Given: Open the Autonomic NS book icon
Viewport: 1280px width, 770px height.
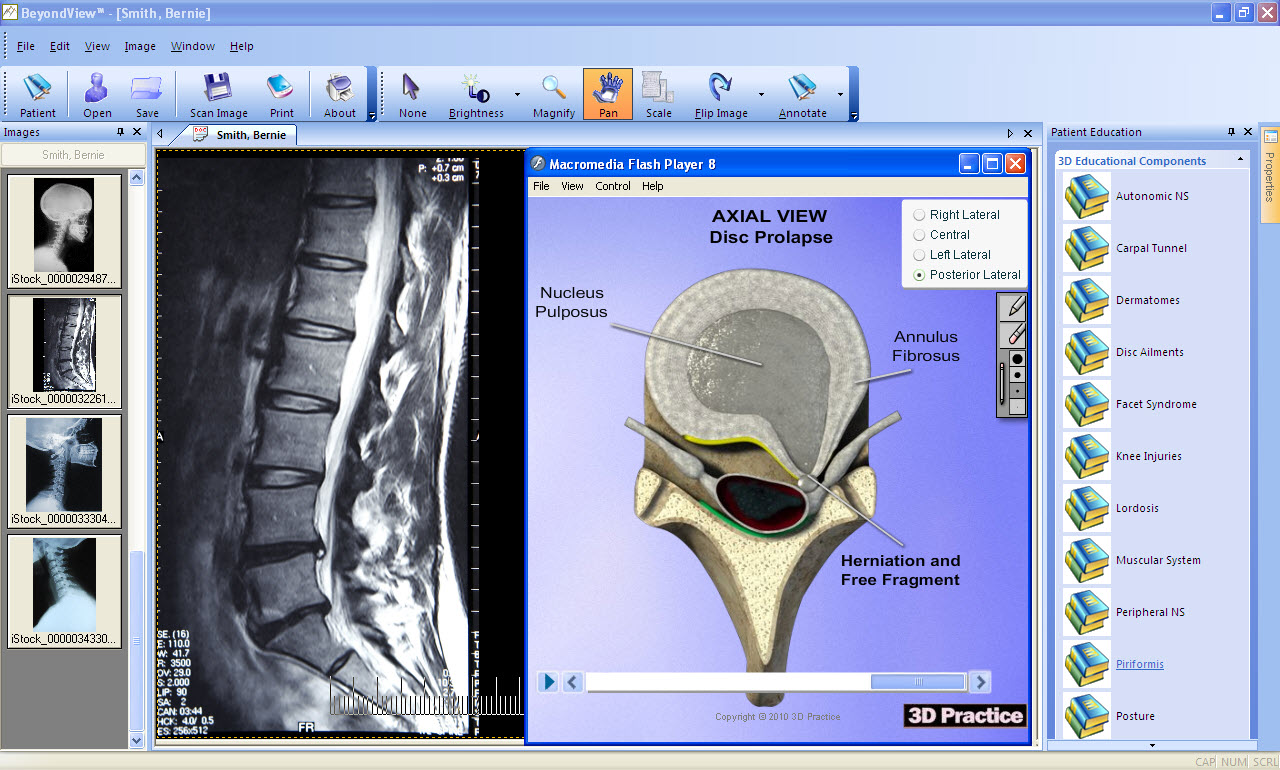Looking at the screenshot, I should (1087, 197).
